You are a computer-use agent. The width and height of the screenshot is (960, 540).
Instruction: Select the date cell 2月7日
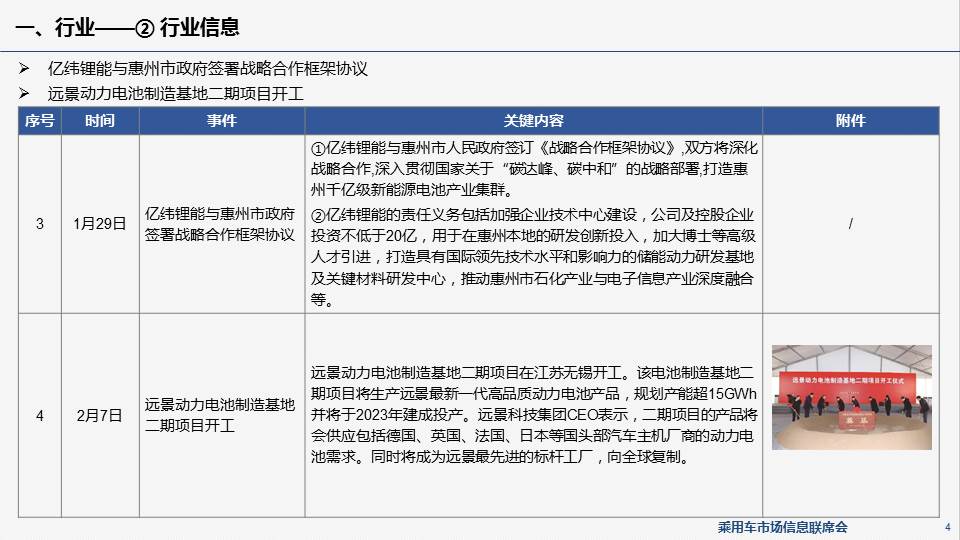tap(100, 416)
